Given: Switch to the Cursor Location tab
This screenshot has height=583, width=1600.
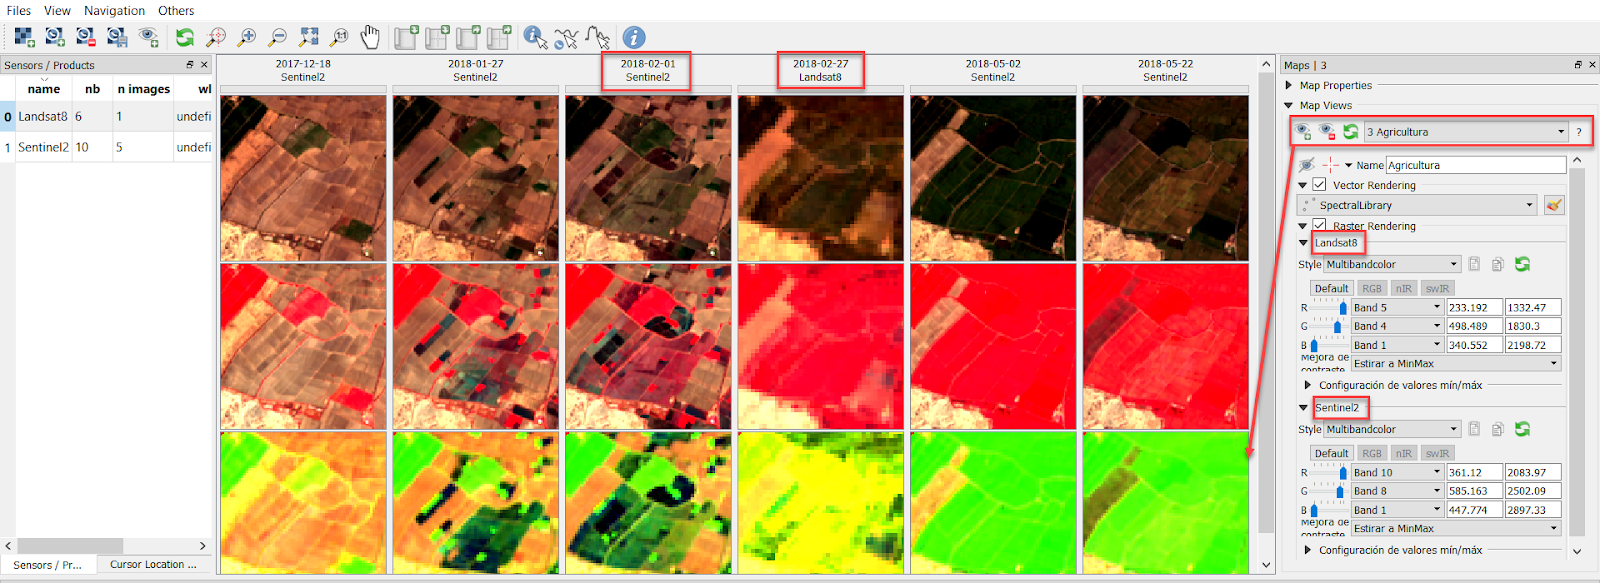Looking at the screenshot, I should 153,565.
